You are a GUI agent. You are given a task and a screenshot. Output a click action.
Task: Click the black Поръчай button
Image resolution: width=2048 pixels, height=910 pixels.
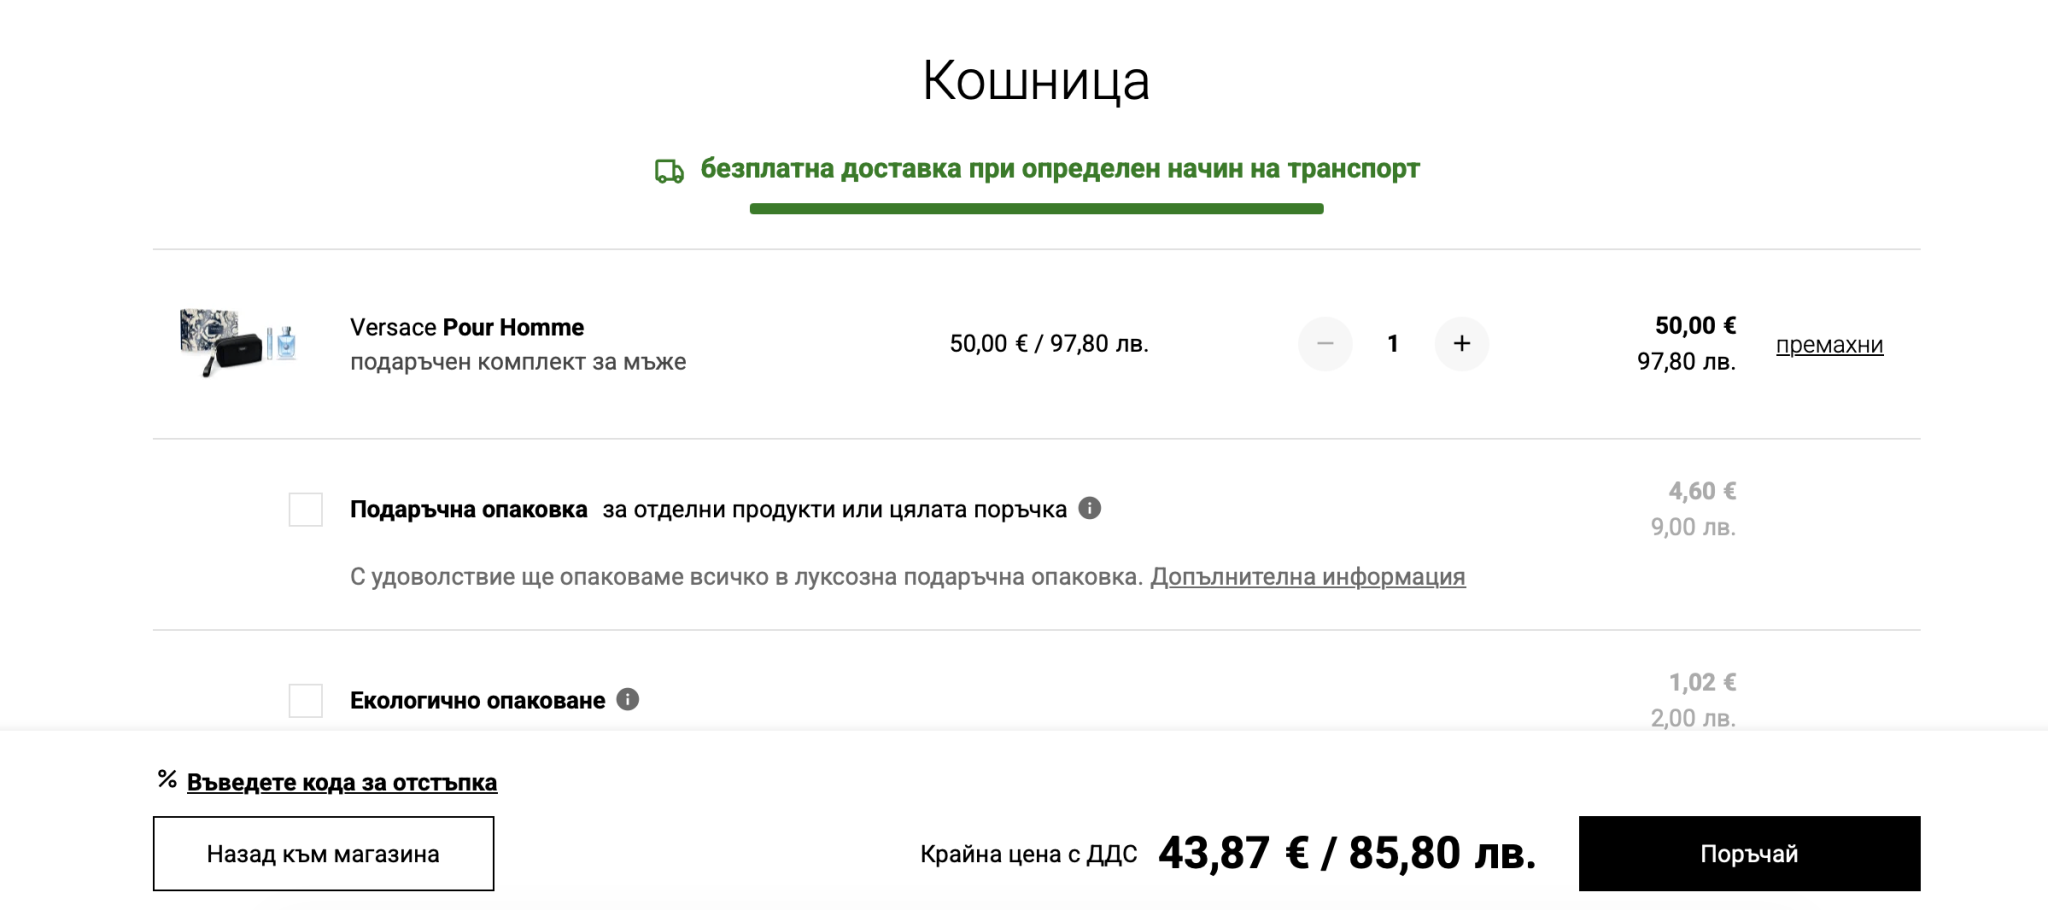pyautogui.click(x=1749, y=853)
